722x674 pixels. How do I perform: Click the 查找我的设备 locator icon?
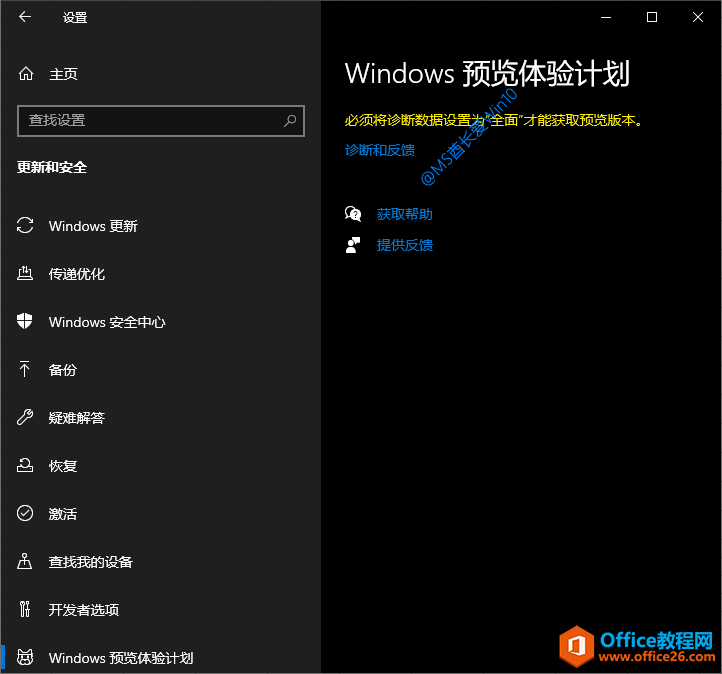25,561
